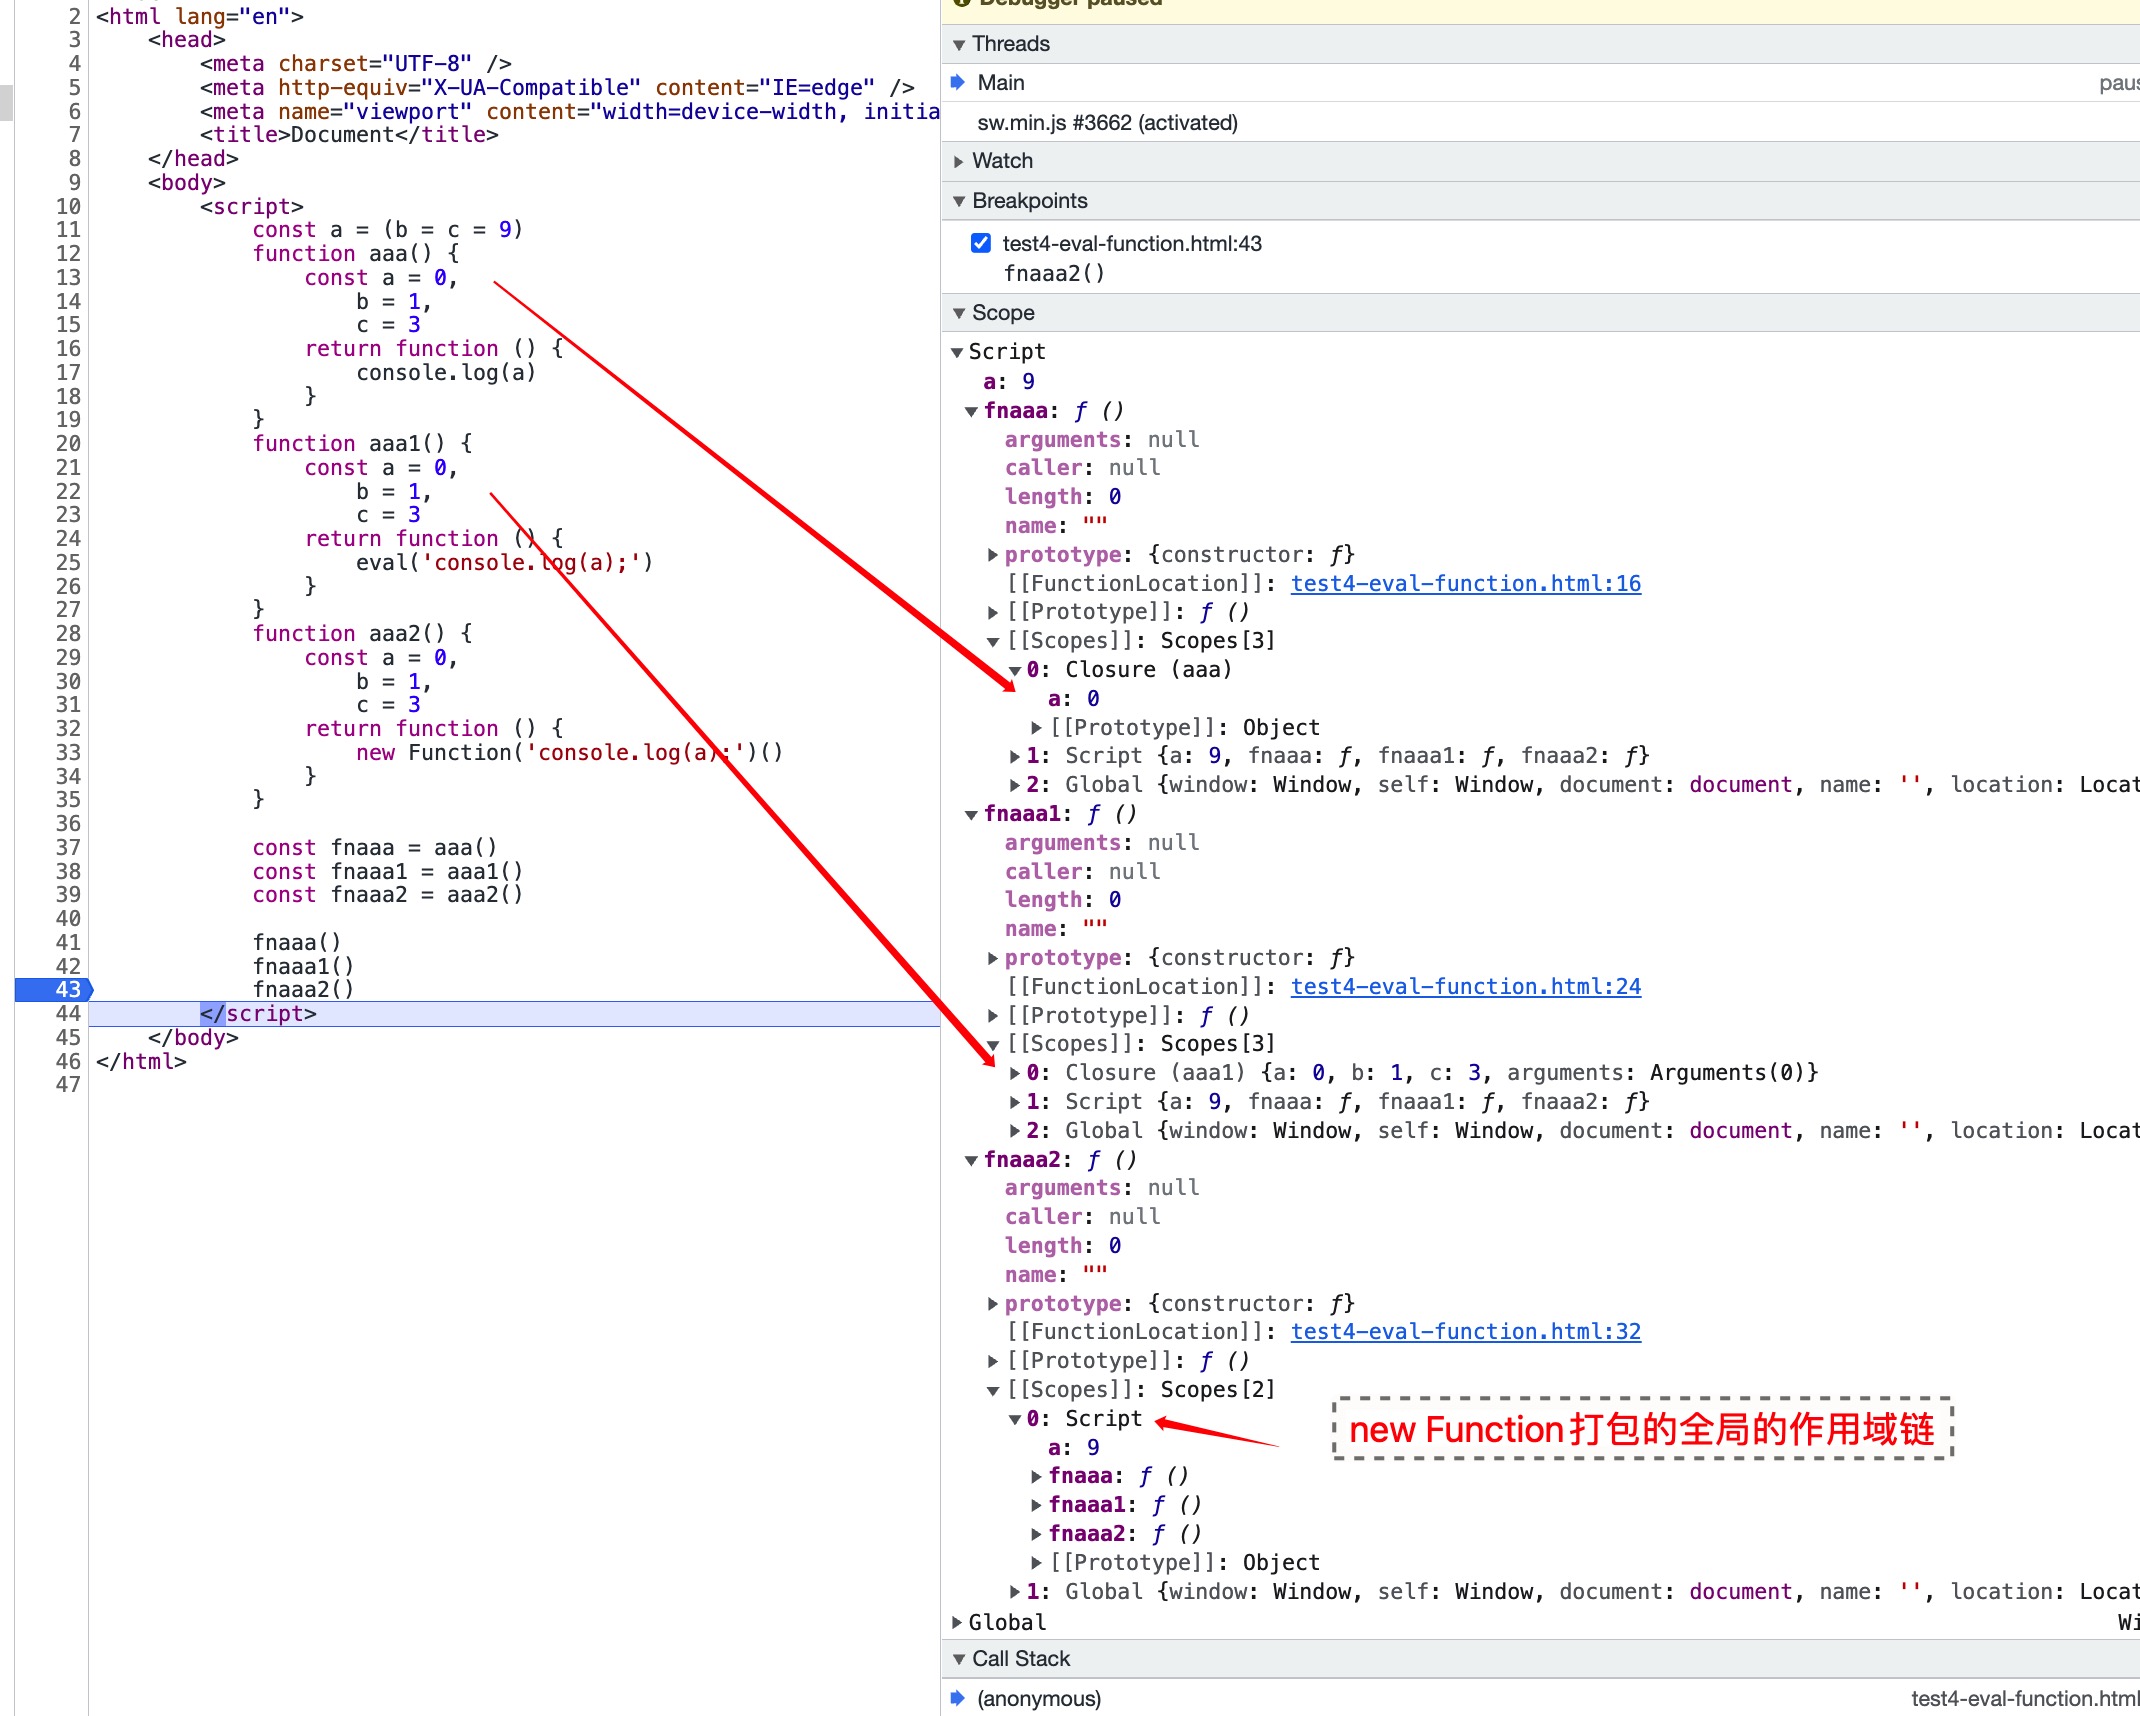Collapse fnaaa [[Scopes]]: Scopes[3]
Viewport: 2140px width, 1716px height.
point(993,641)
